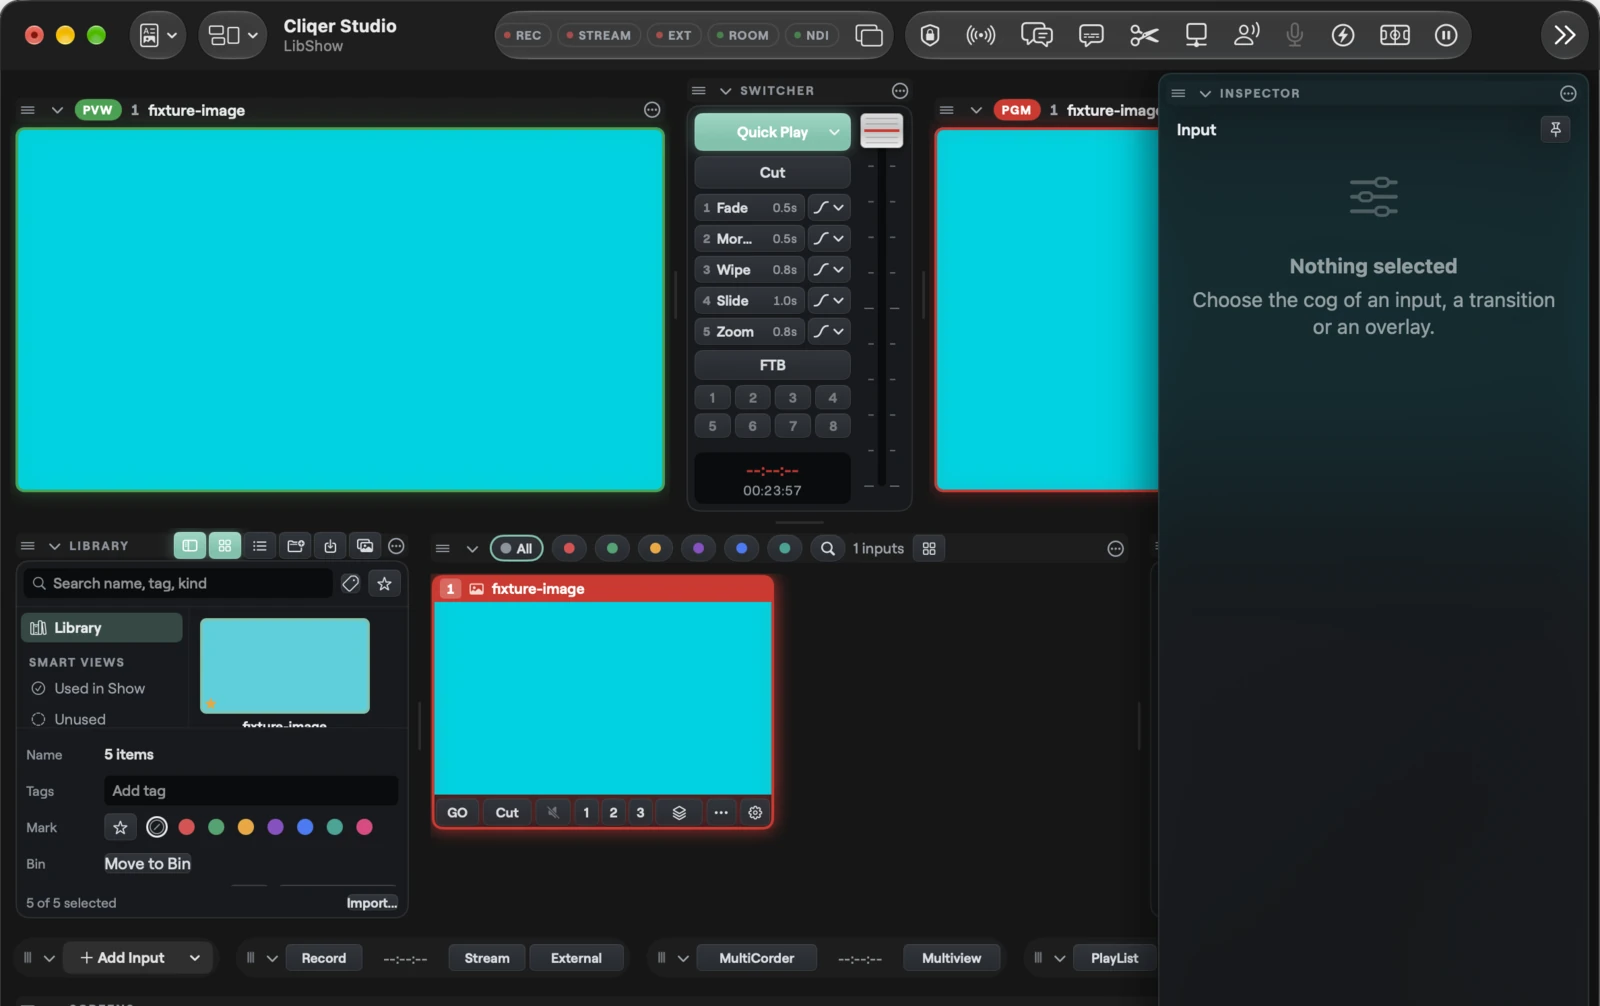Click Import... in the Library panel

[x=372, y=903]
